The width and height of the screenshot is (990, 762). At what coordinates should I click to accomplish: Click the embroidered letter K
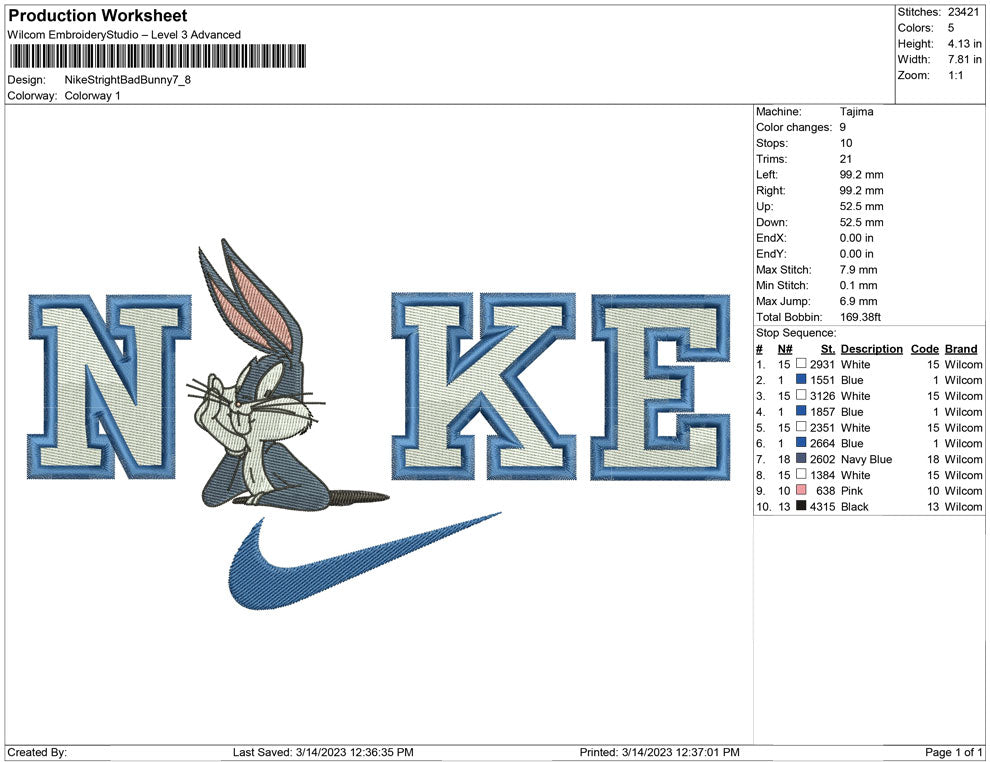point(484,386)
